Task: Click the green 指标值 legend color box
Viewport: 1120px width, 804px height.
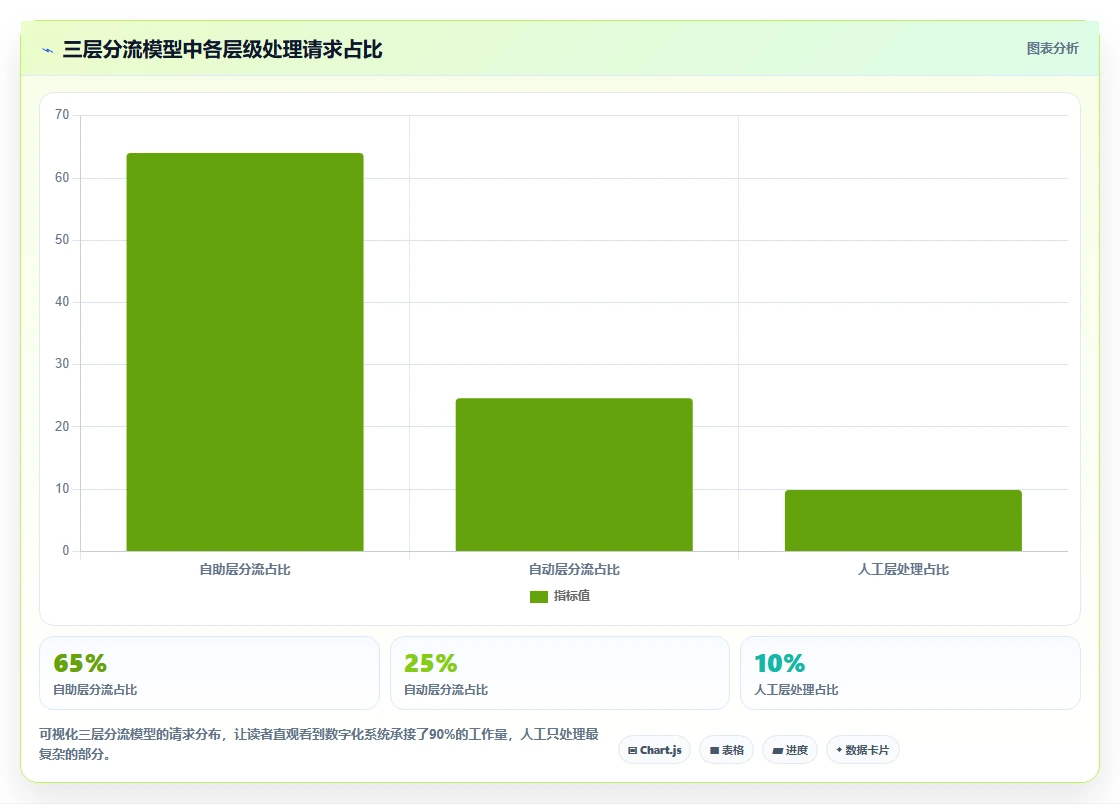Action: pos(539,597)
